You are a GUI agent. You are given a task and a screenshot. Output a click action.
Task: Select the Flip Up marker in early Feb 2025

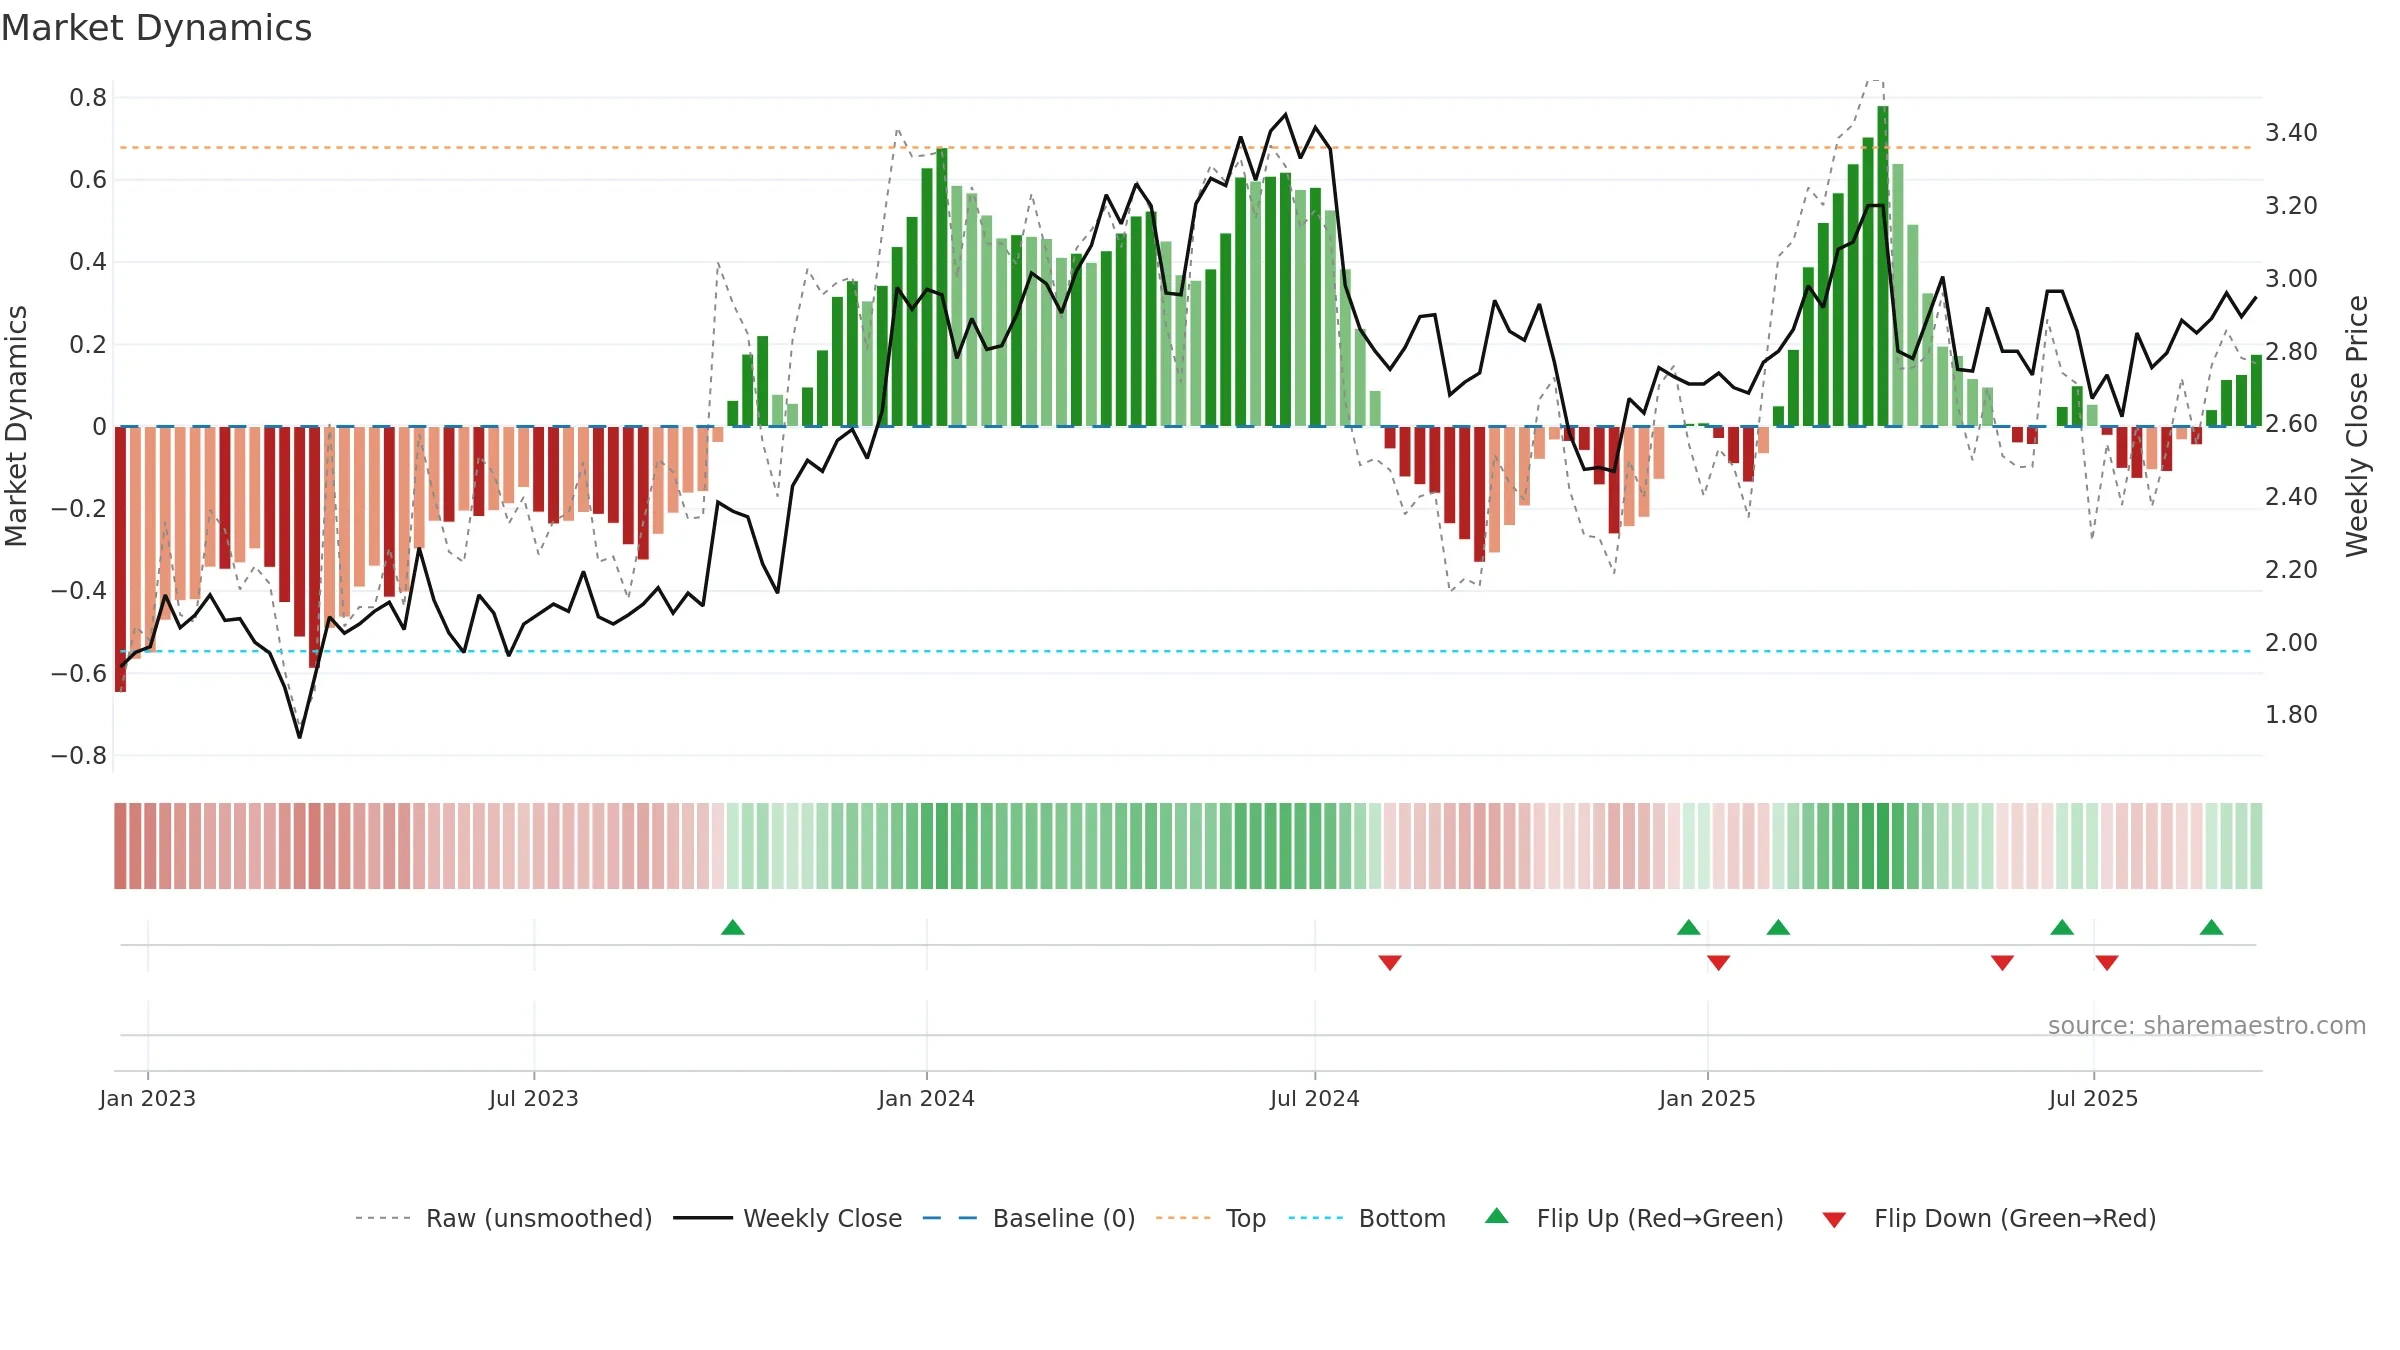[1778, 927]
